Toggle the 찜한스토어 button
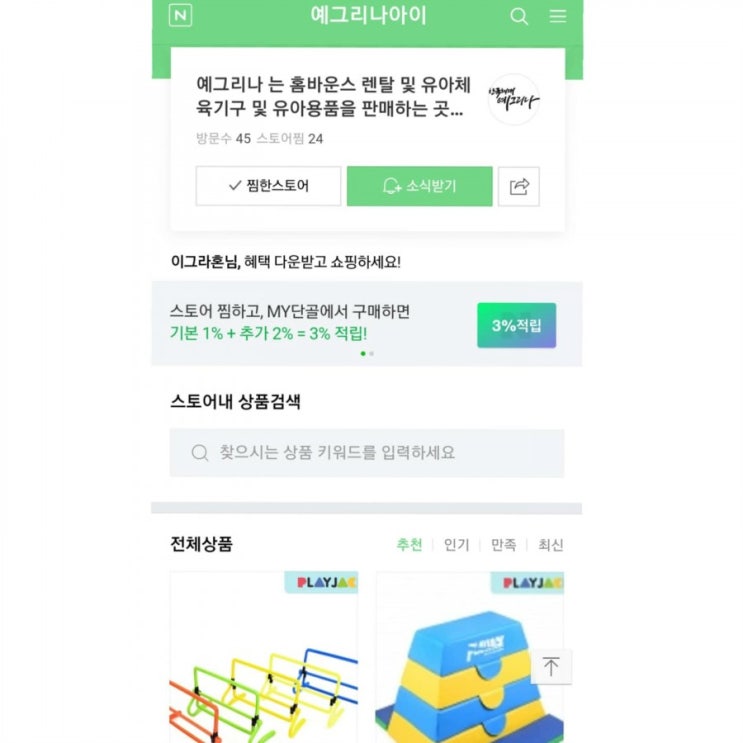Viewport: 743px width, 743px height. (268, 186)
